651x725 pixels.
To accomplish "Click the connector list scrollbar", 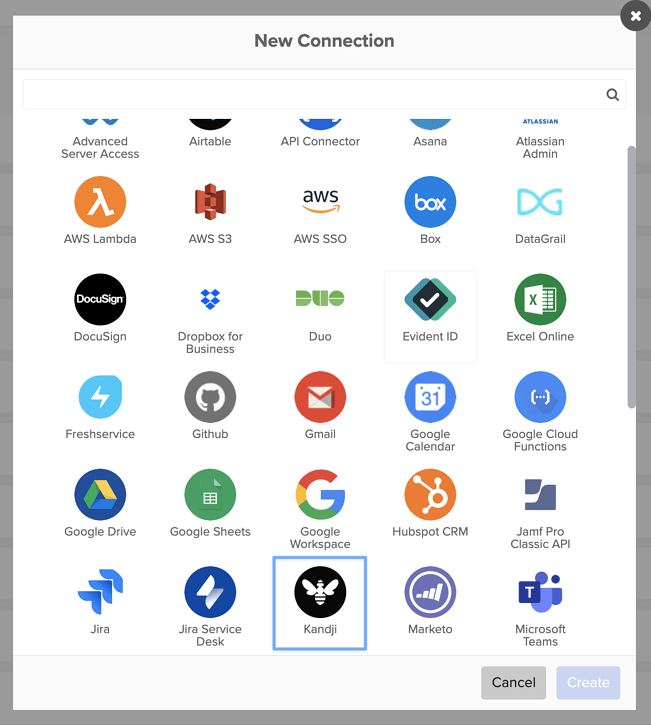I will tap(632, 277).
